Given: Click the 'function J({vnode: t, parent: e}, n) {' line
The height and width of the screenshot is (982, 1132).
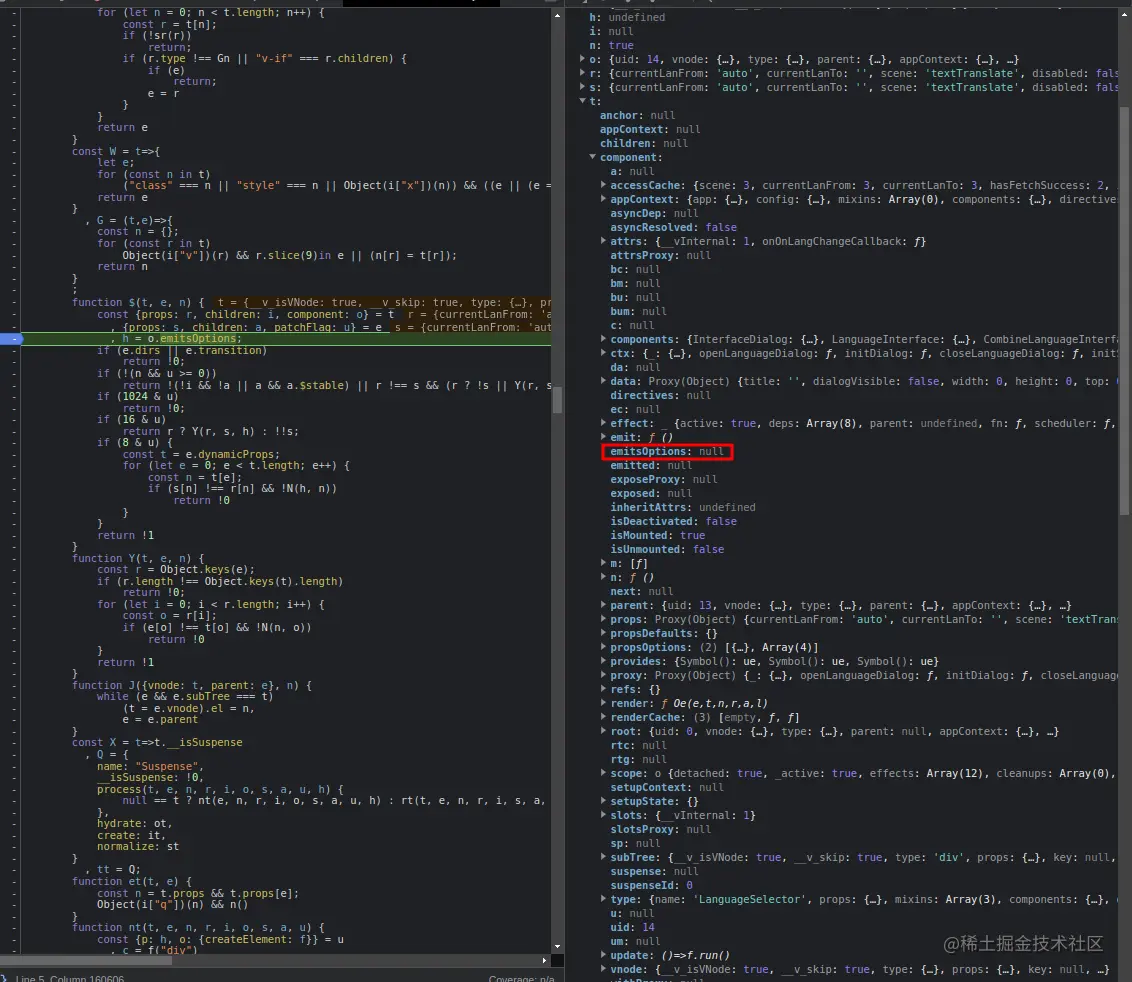Looking at the screenshot, I should [x=191, y=685].
